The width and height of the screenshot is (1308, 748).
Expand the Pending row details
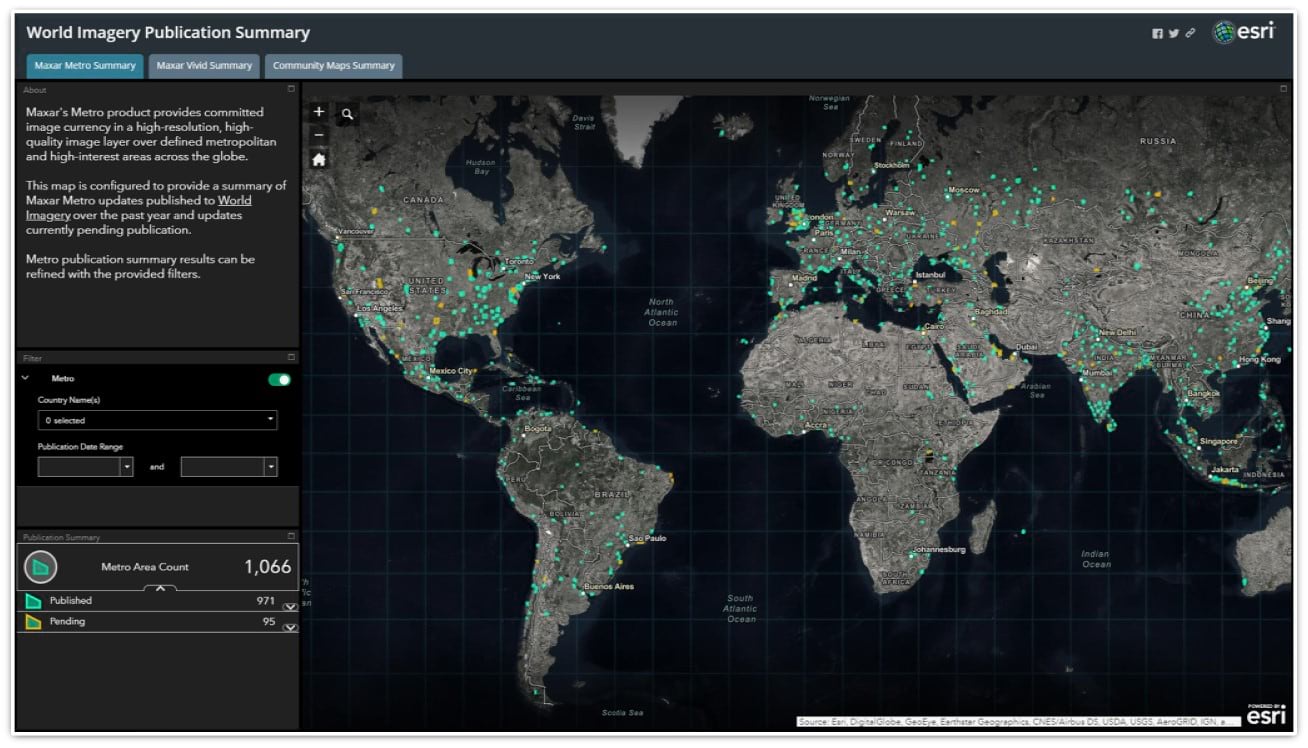(290, 628)
